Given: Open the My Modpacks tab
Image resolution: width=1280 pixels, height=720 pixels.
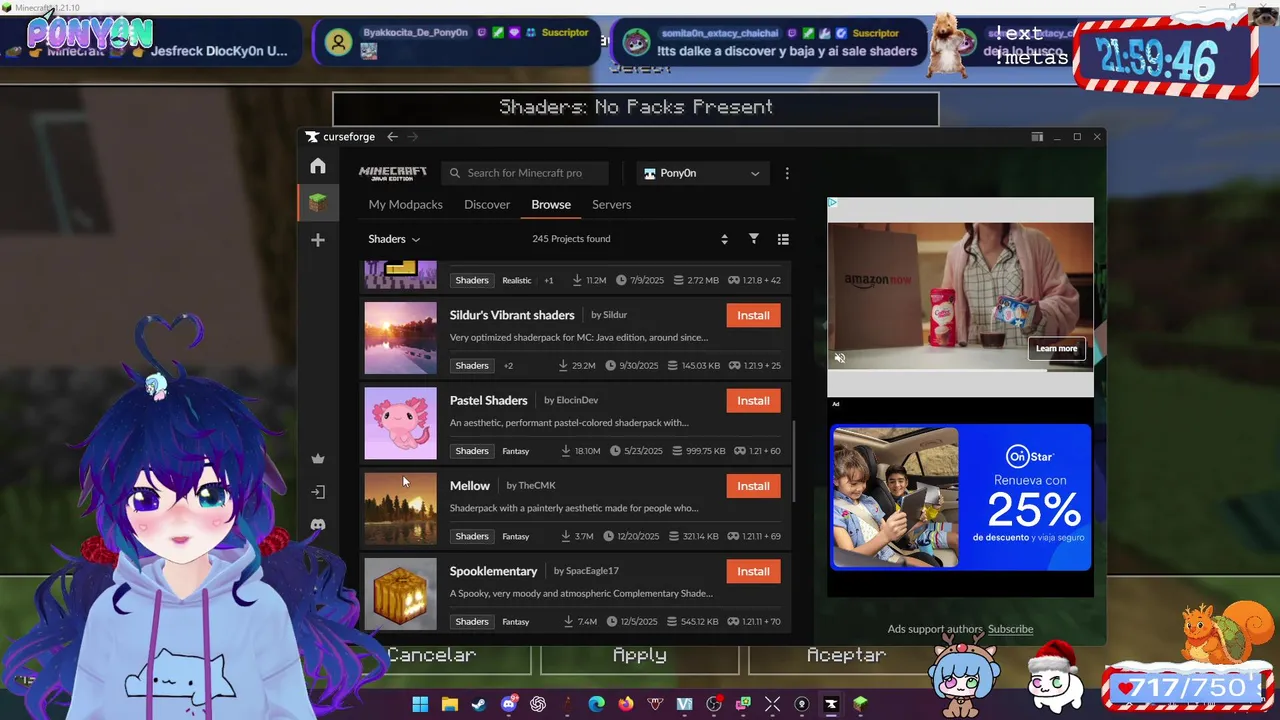Looking at the screenshot, I should (x=405, y=204).
